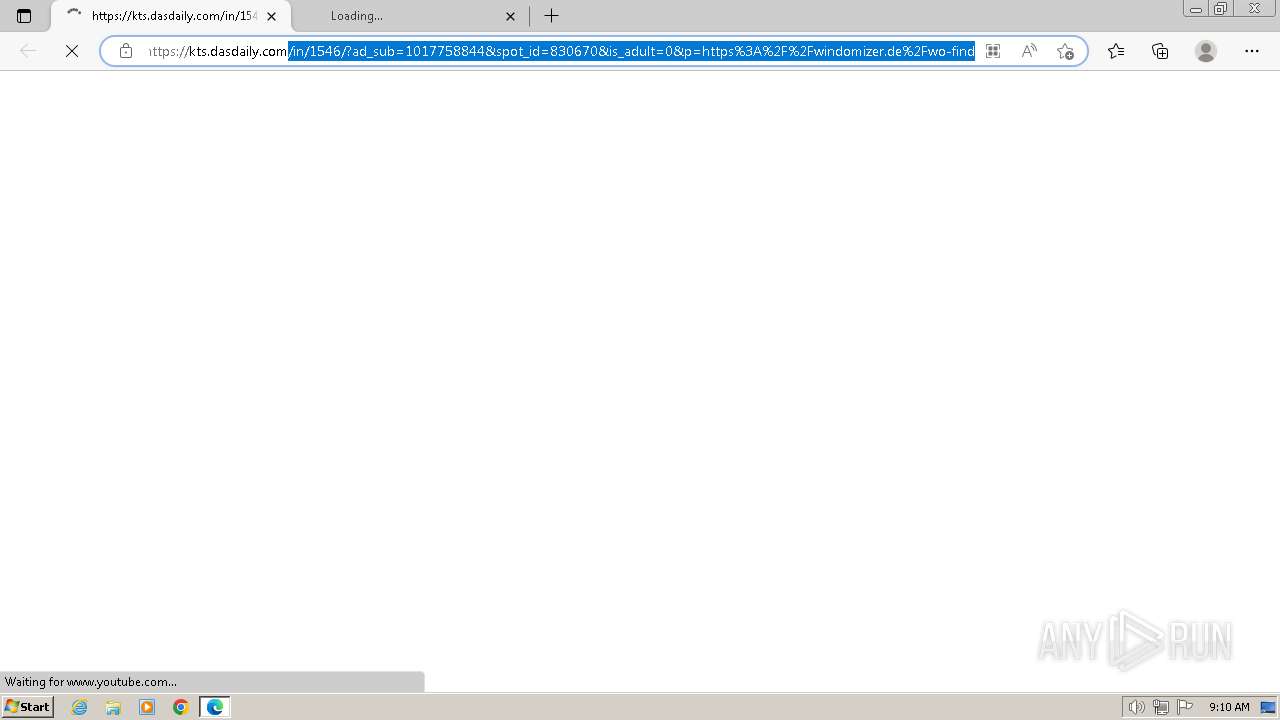Create QR code for this page
1280x720 pixels.
point(993,51)
